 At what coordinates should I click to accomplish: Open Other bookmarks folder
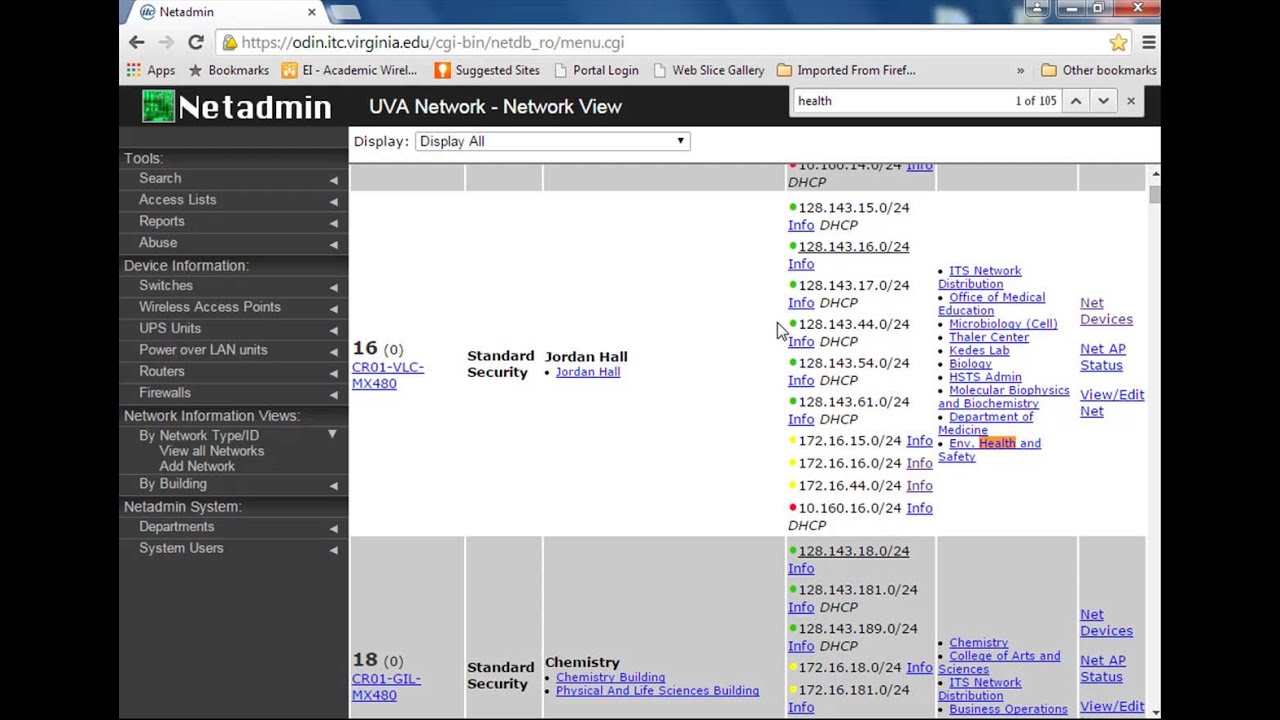click(x=1099, y=70)
